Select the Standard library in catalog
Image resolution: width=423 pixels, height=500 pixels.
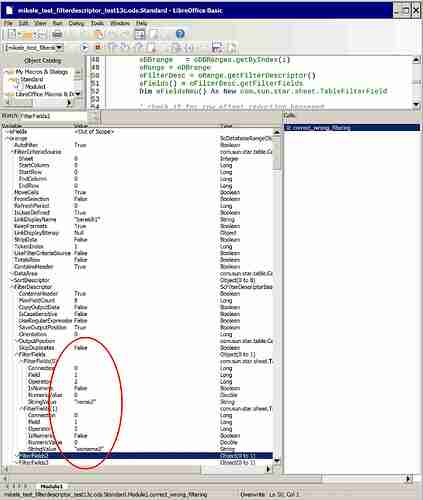tap(32, 79)
